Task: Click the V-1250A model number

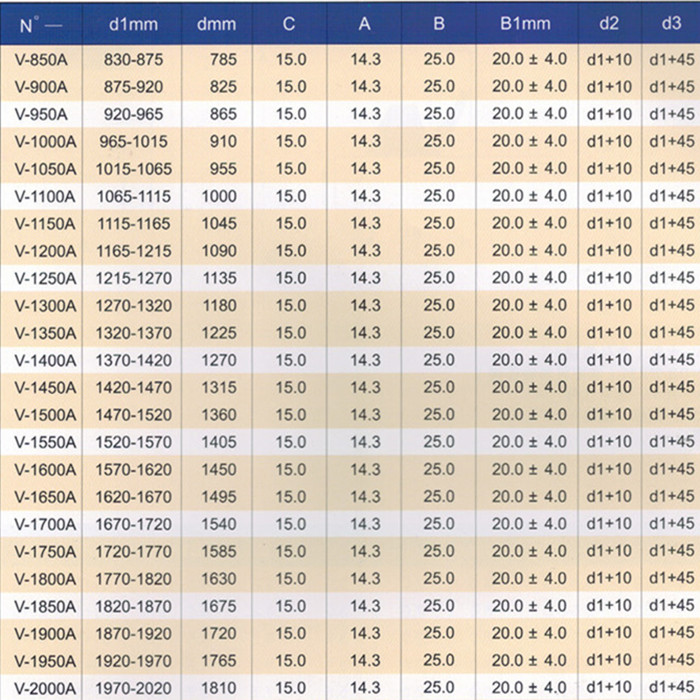Action: (42, 278)
